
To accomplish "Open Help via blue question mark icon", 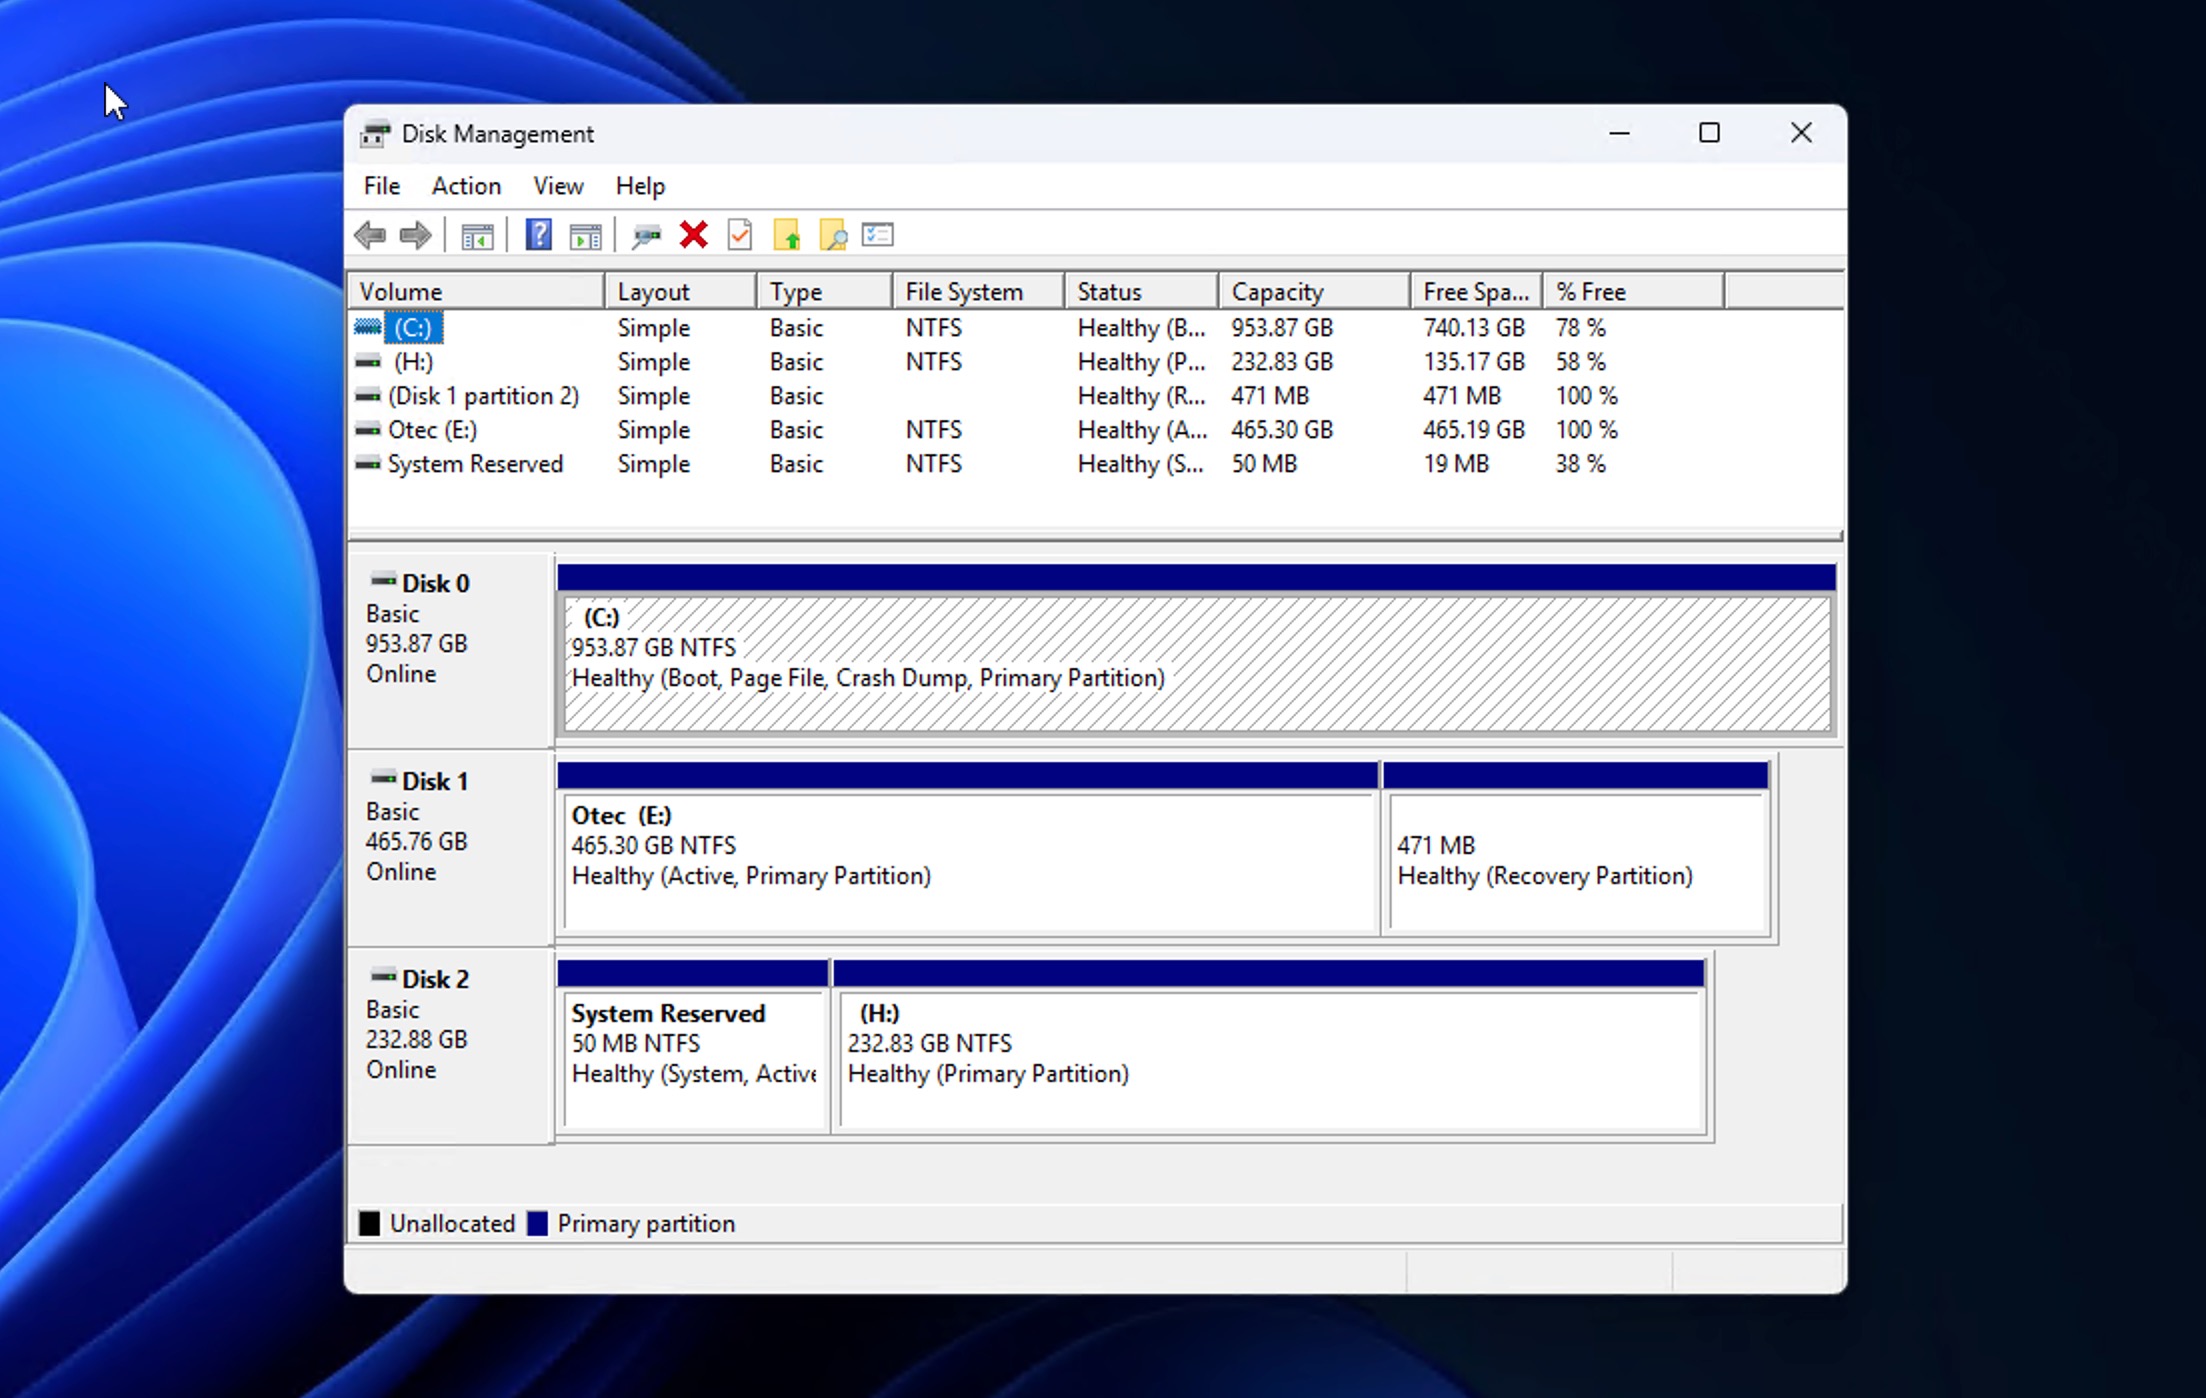I will coord(539,235).
